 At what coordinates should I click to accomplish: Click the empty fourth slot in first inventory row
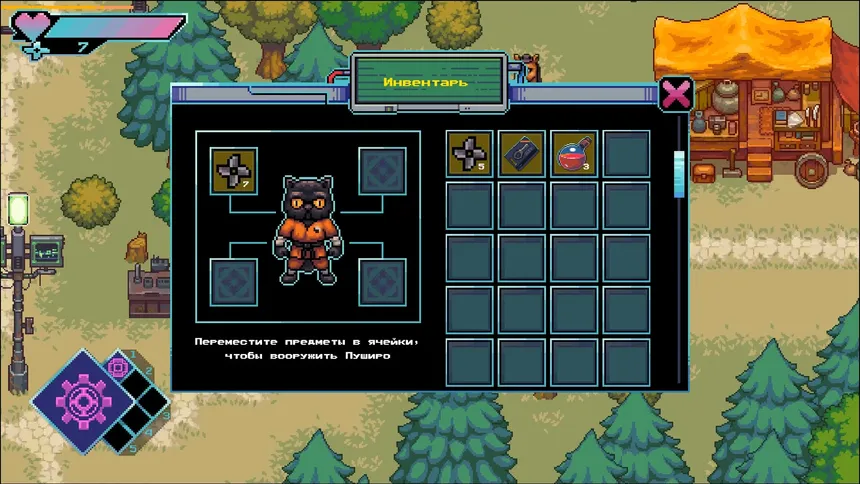point(626,154)
